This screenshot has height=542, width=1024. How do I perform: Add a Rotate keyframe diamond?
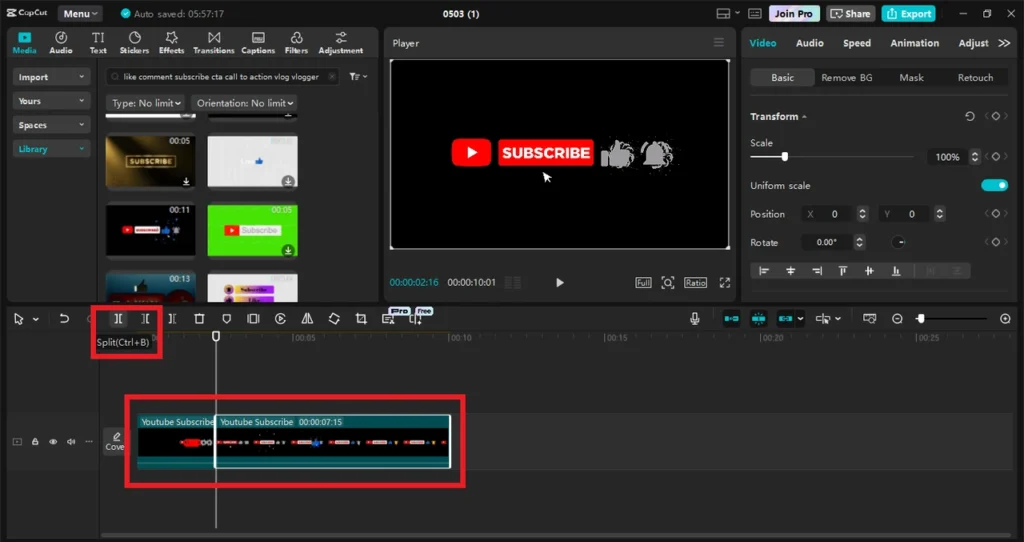tap(995, 242)
